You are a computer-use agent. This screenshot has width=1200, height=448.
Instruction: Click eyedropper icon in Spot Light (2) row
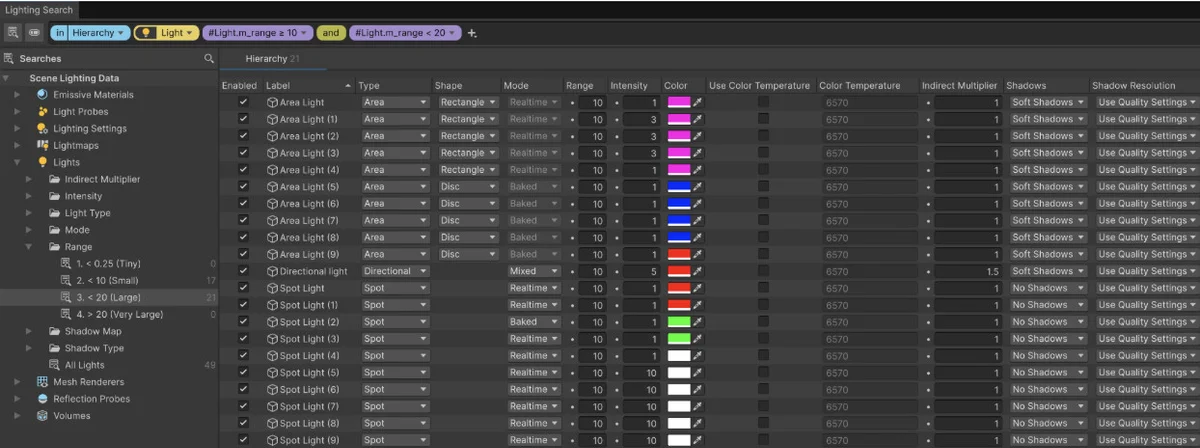(698, 322)
